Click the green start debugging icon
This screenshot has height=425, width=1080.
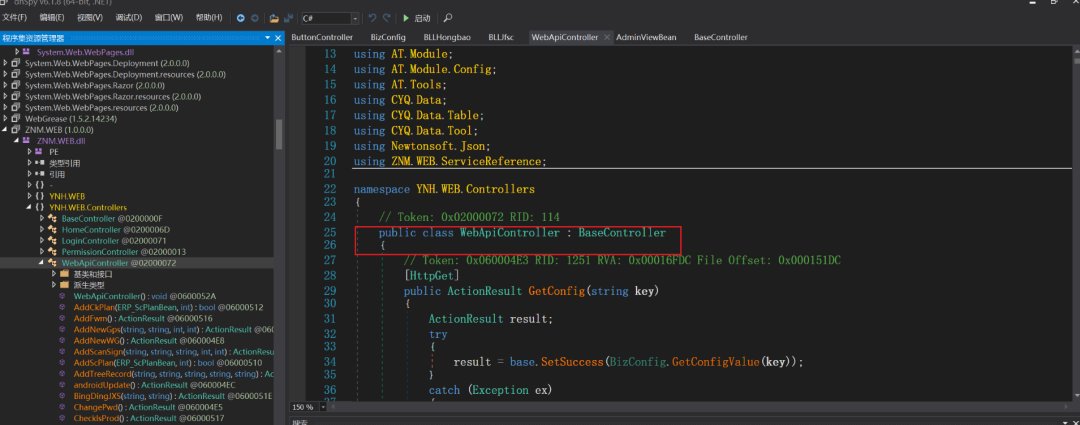(406, 18)
